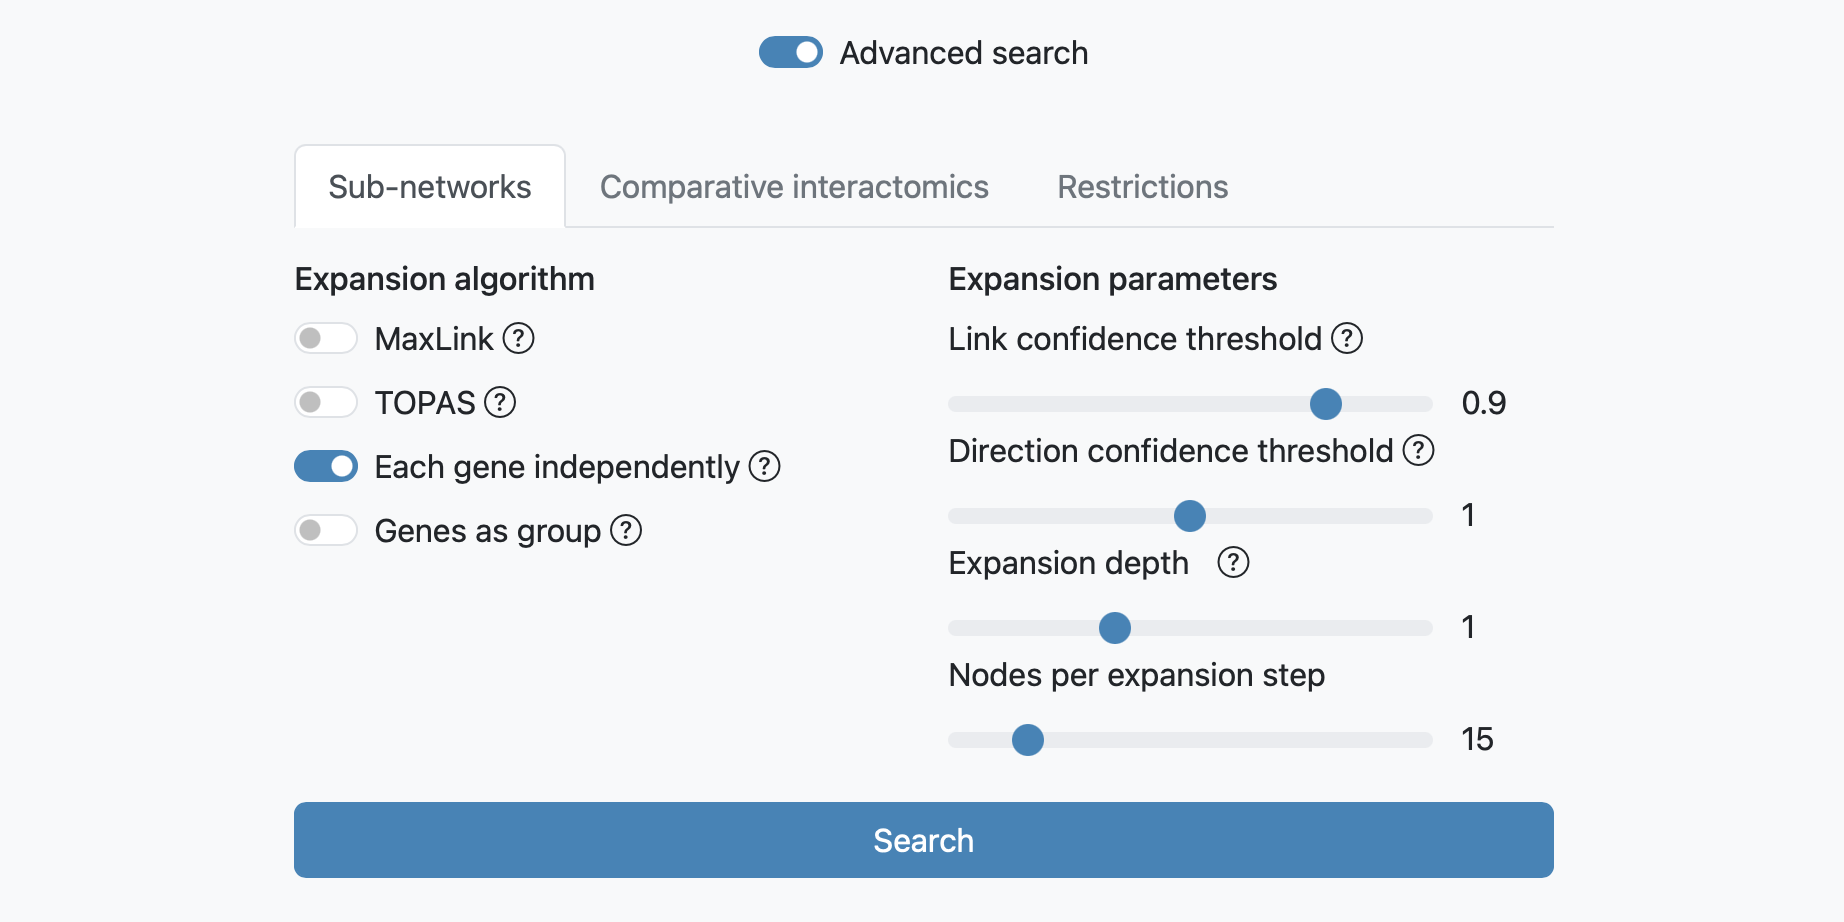The height and width of the screenshot is (922, 1844).
Task: Enable the Genes as group toggle
Action: click(x=326, y=531)
